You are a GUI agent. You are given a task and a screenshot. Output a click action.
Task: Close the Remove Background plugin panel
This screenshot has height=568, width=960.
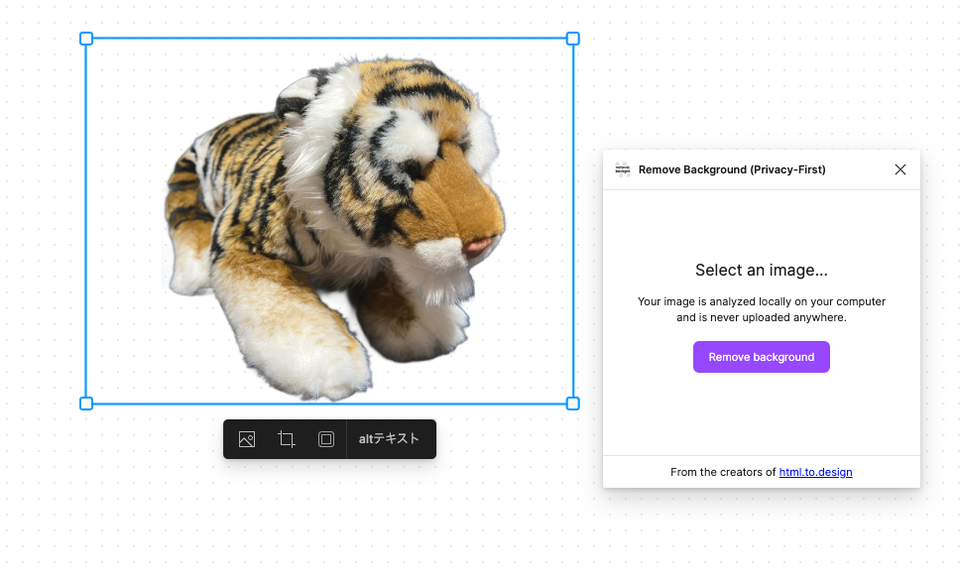pos(900,170)
